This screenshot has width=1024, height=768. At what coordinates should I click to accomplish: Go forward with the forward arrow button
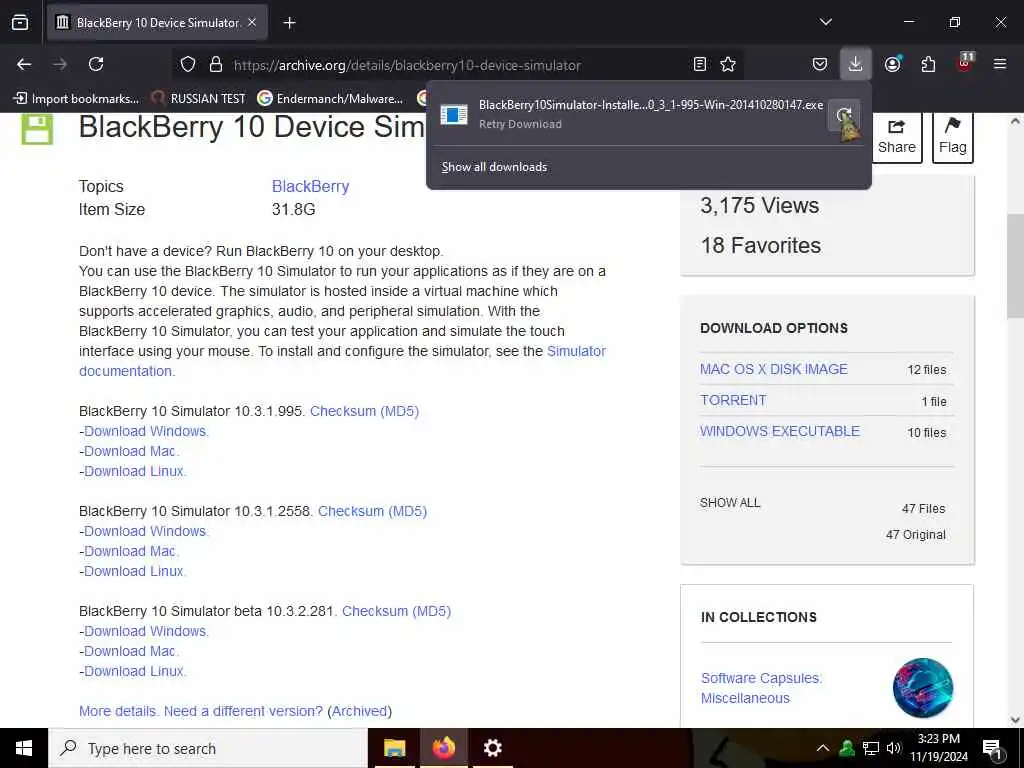(x=60, y=64)
